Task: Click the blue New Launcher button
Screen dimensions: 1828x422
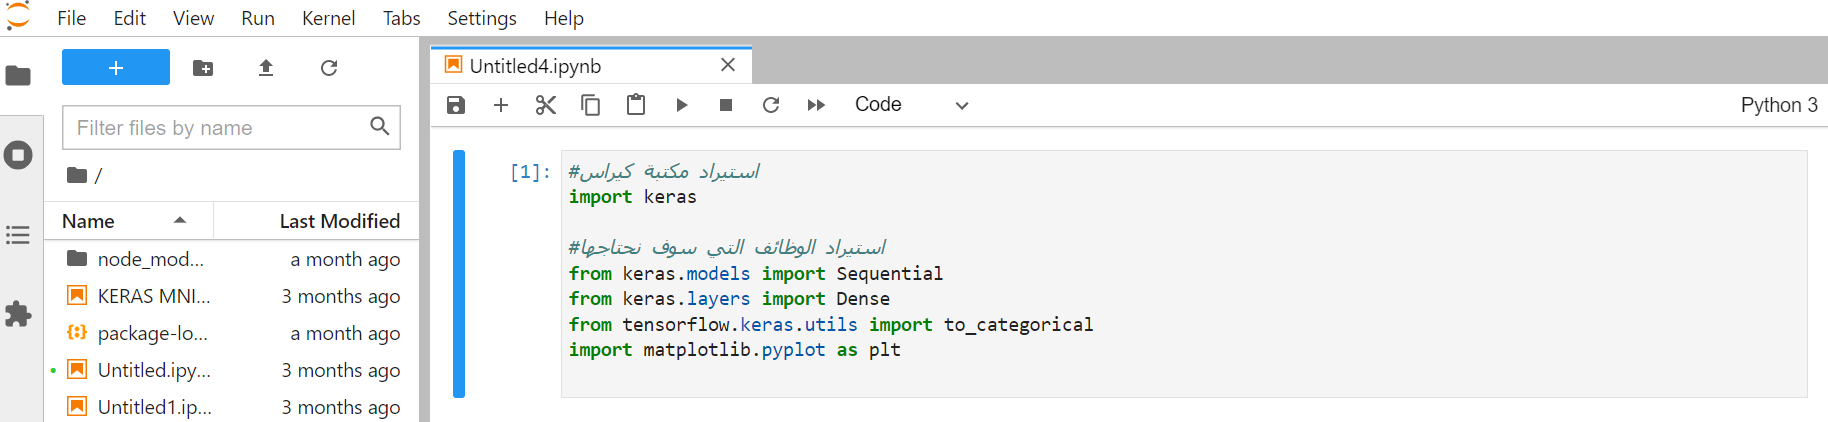Action: click(116, 67)
